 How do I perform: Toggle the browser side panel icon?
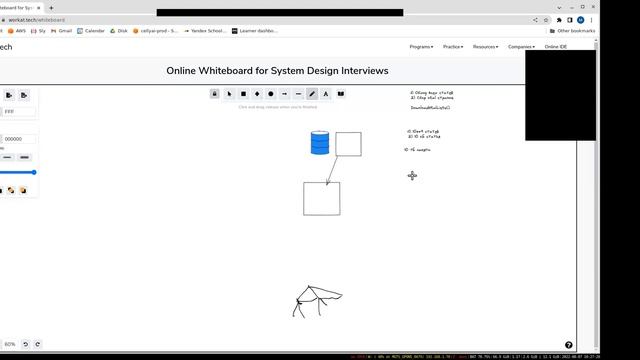click(x=570, y=20)
